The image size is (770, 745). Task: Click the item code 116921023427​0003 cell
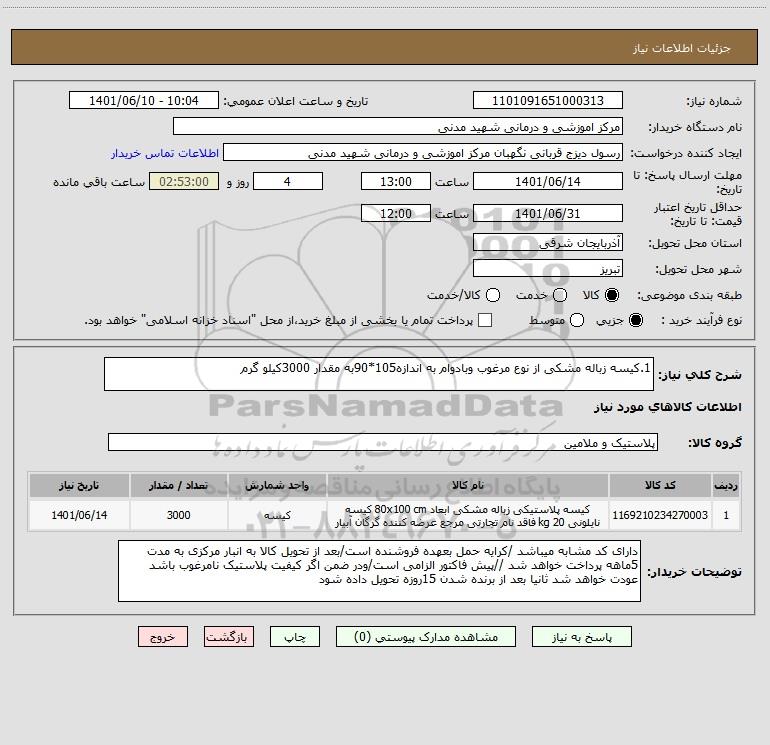[x=660, y=515]
